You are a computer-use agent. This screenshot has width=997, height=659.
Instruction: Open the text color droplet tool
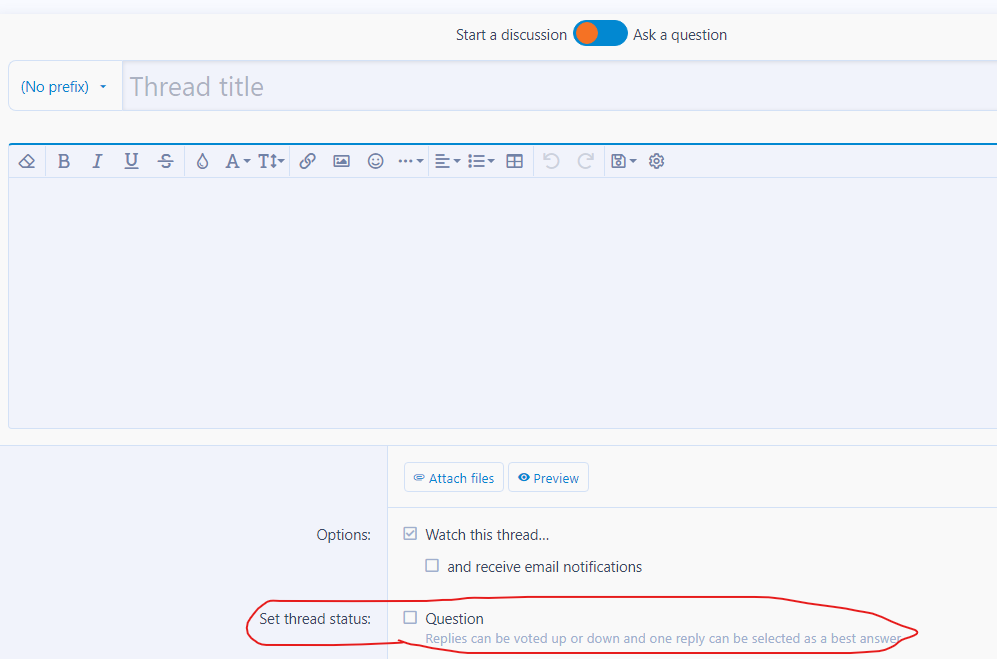point(202,162)
